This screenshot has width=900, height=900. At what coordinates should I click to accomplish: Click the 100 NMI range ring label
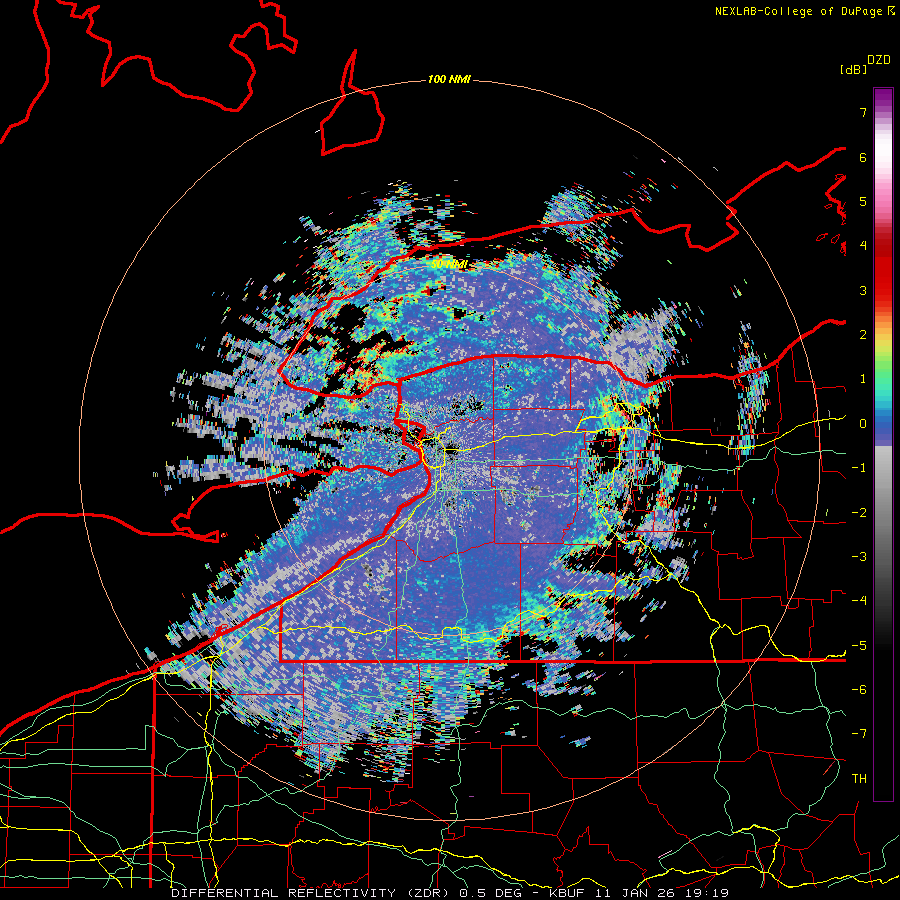(449, 79)
